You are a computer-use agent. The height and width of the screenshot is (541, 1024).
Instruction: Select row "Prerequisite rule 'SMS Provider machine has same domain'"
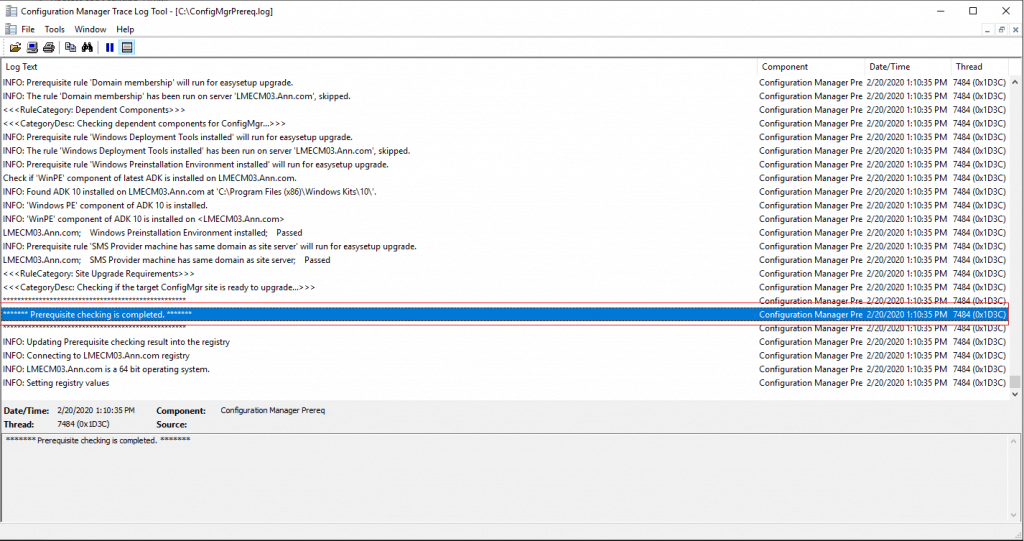point(505,246)
